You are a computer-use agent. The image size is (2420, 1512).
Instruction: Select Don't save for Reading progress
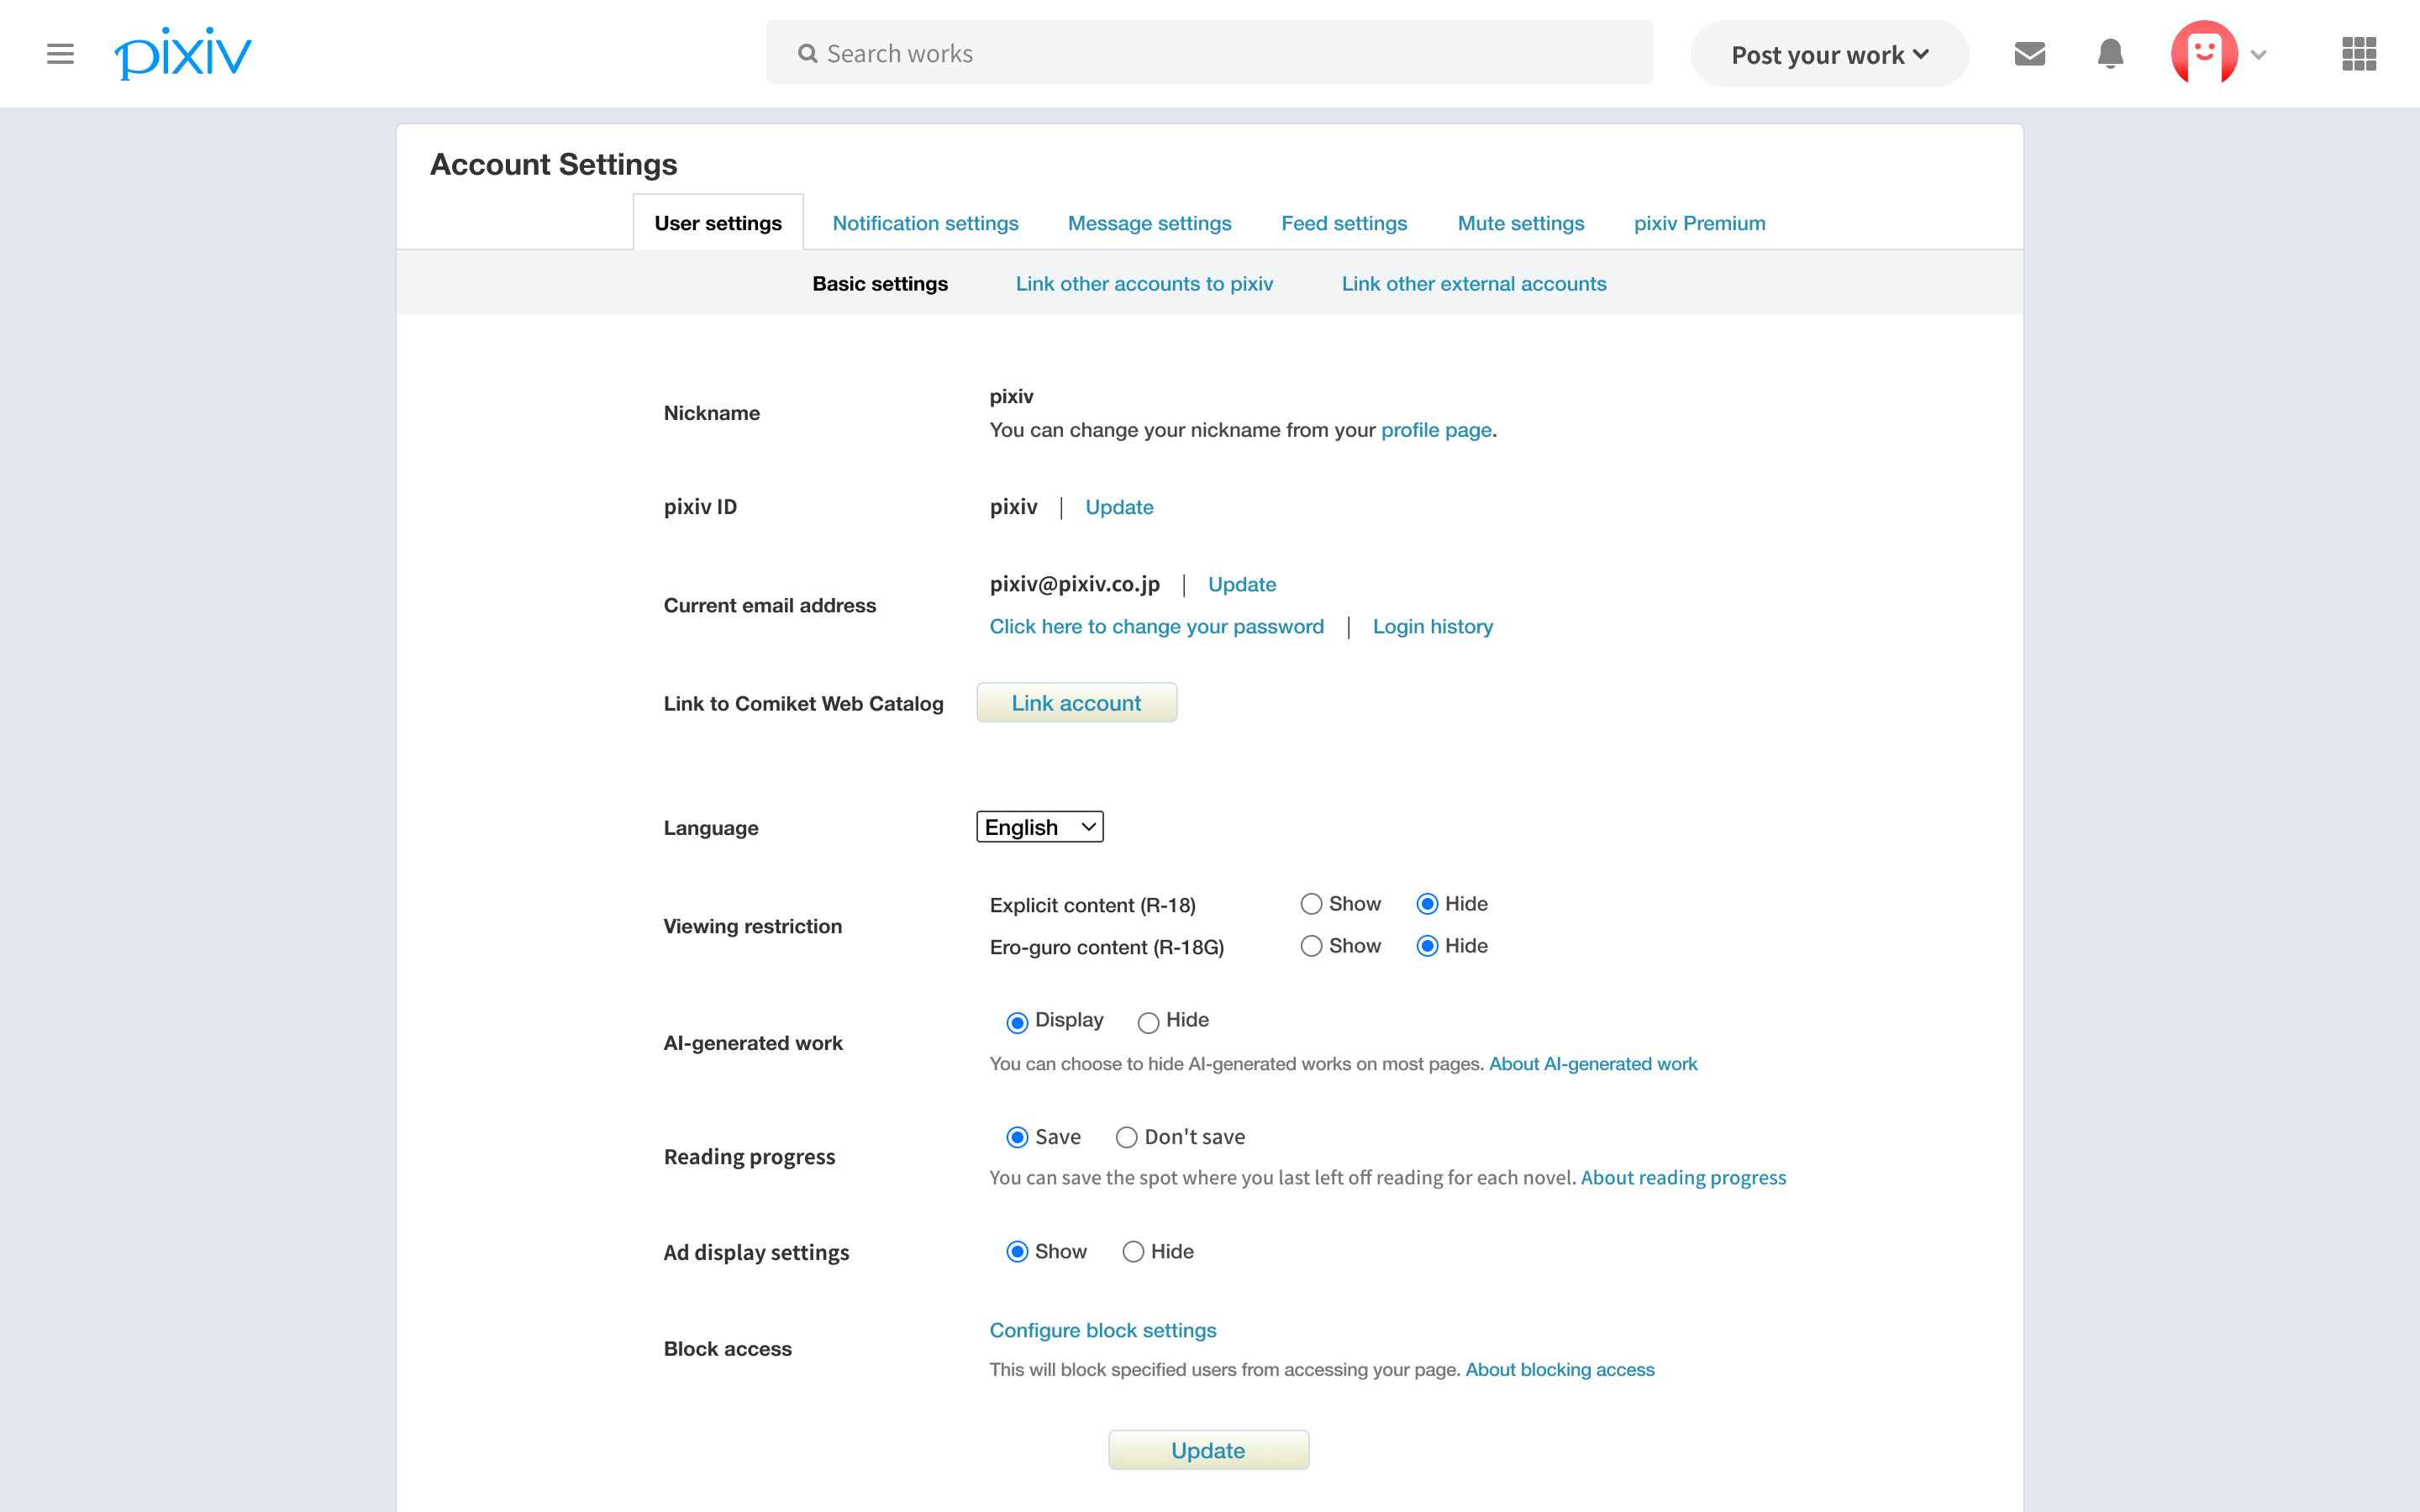(x=1126, y=1137)
